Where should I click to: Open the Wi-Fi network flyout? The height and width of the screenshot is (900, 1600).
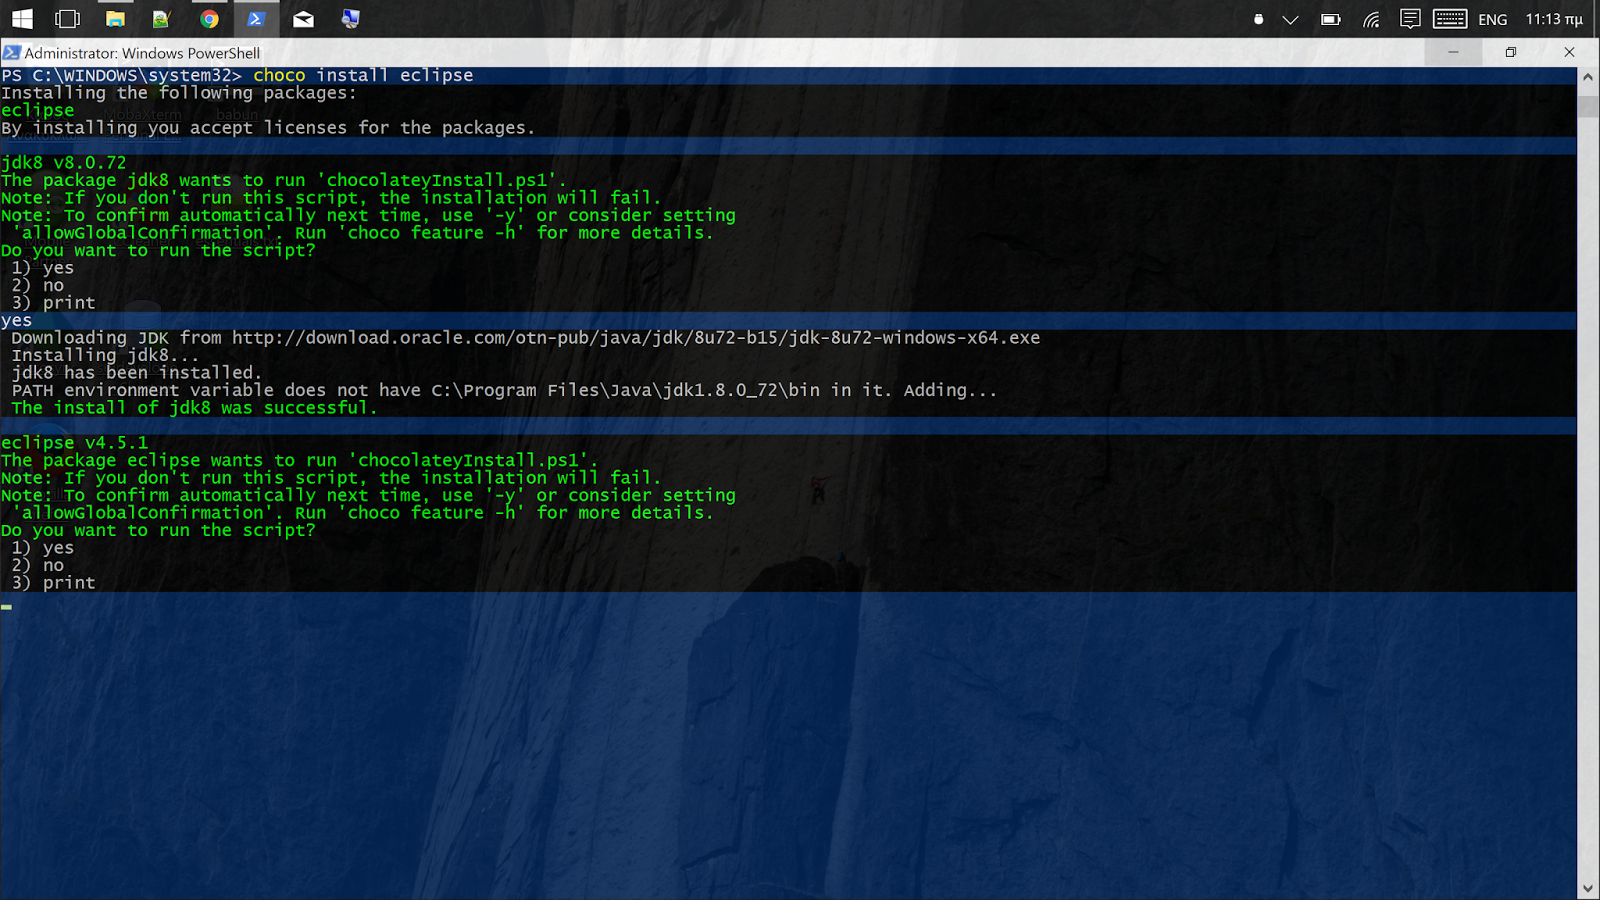pyautogui.click(x=1371, y=19)
